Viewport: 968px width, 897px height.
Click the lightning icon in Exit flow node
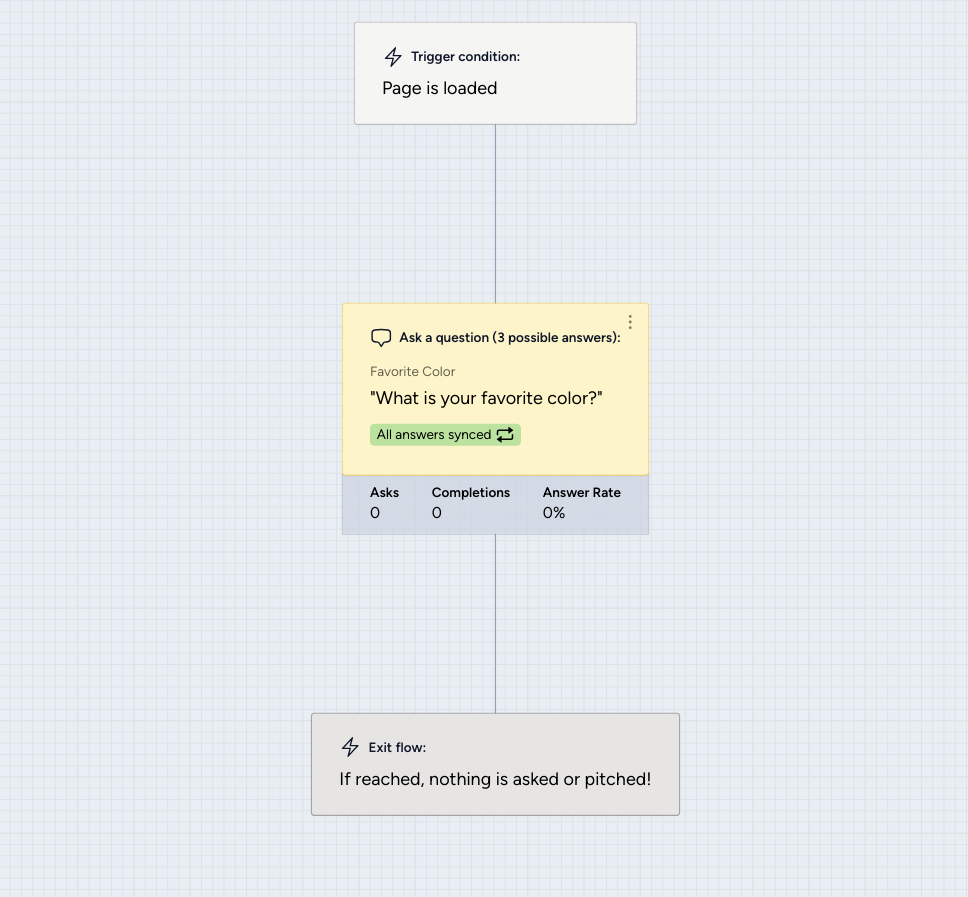pyautogui.click(x=350, y=747)
